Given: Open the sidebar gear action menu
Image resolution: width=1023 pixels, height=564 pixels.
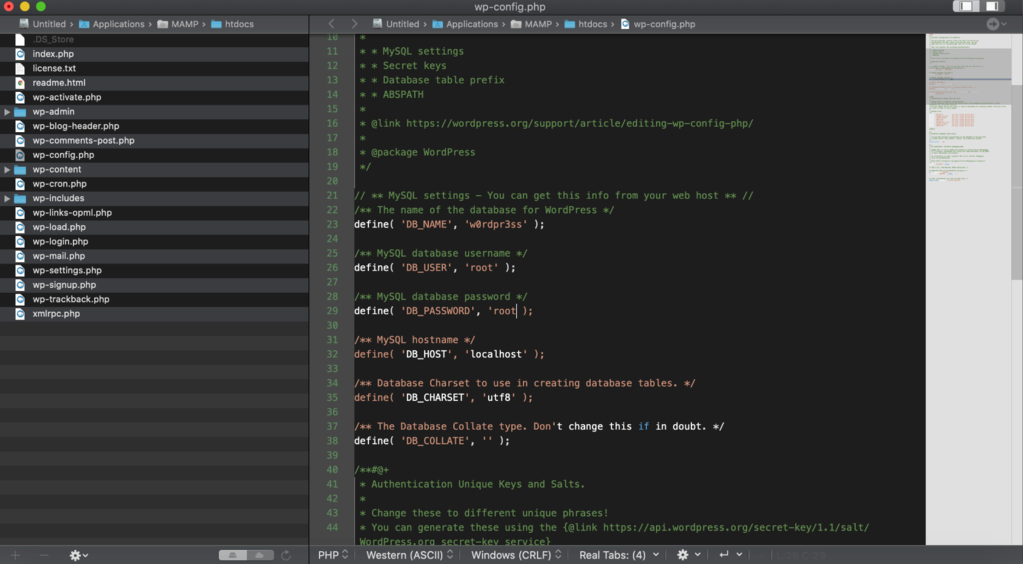Looking at the screenshot, I should coord(78,555).
